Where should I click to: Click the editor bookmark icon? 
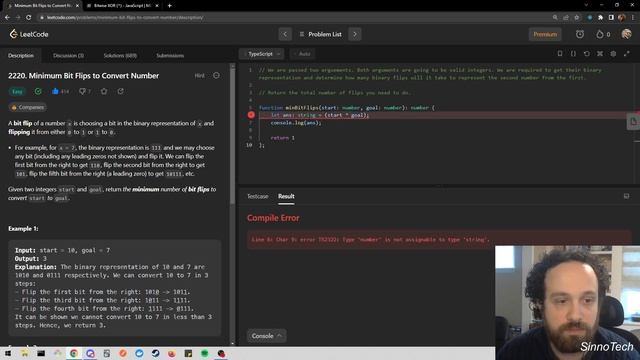pos(560,54)
